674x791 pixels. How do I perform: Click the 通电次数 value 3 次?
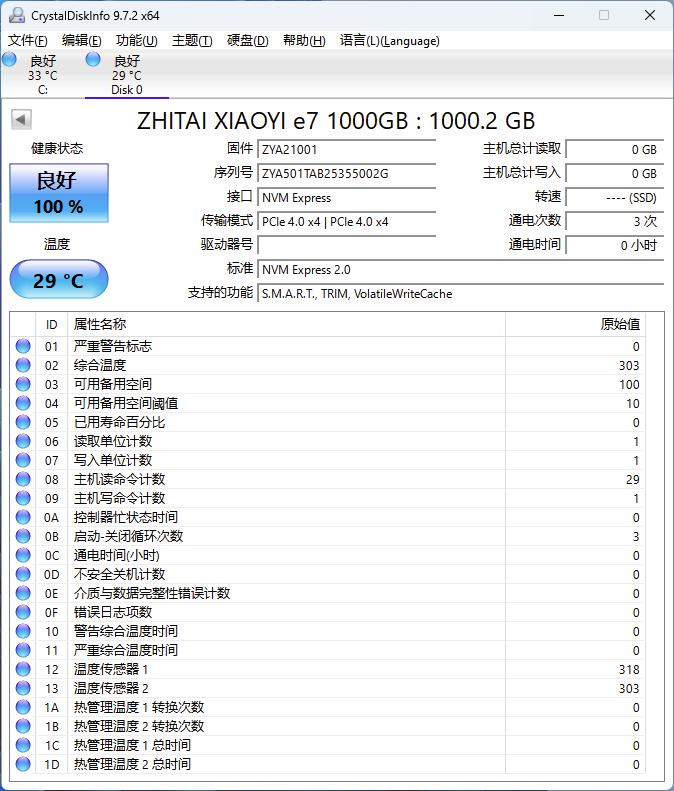pyautogui.click(x=614, y=221)
